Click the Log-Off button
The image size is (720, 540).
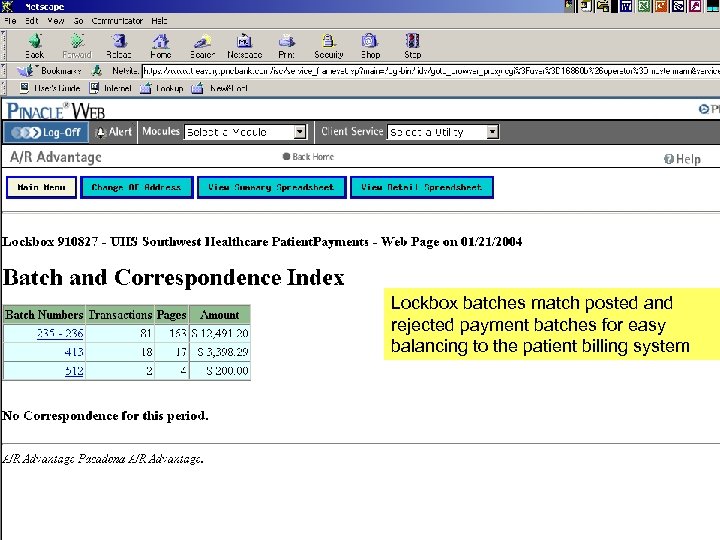click(46, 133)
